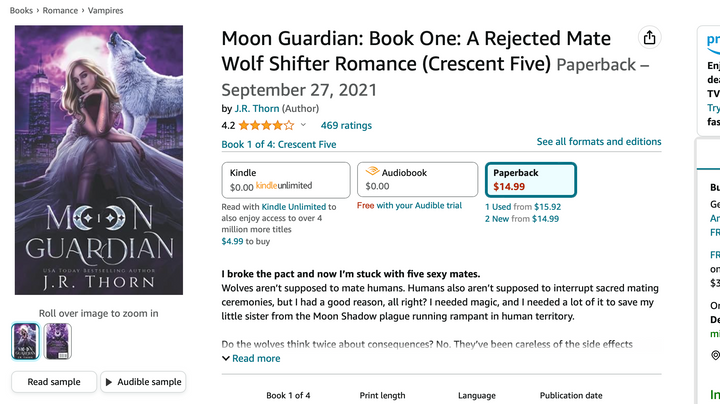
Task: Select the Paperback $14.99 format
Action: click(x=530, y=180)
